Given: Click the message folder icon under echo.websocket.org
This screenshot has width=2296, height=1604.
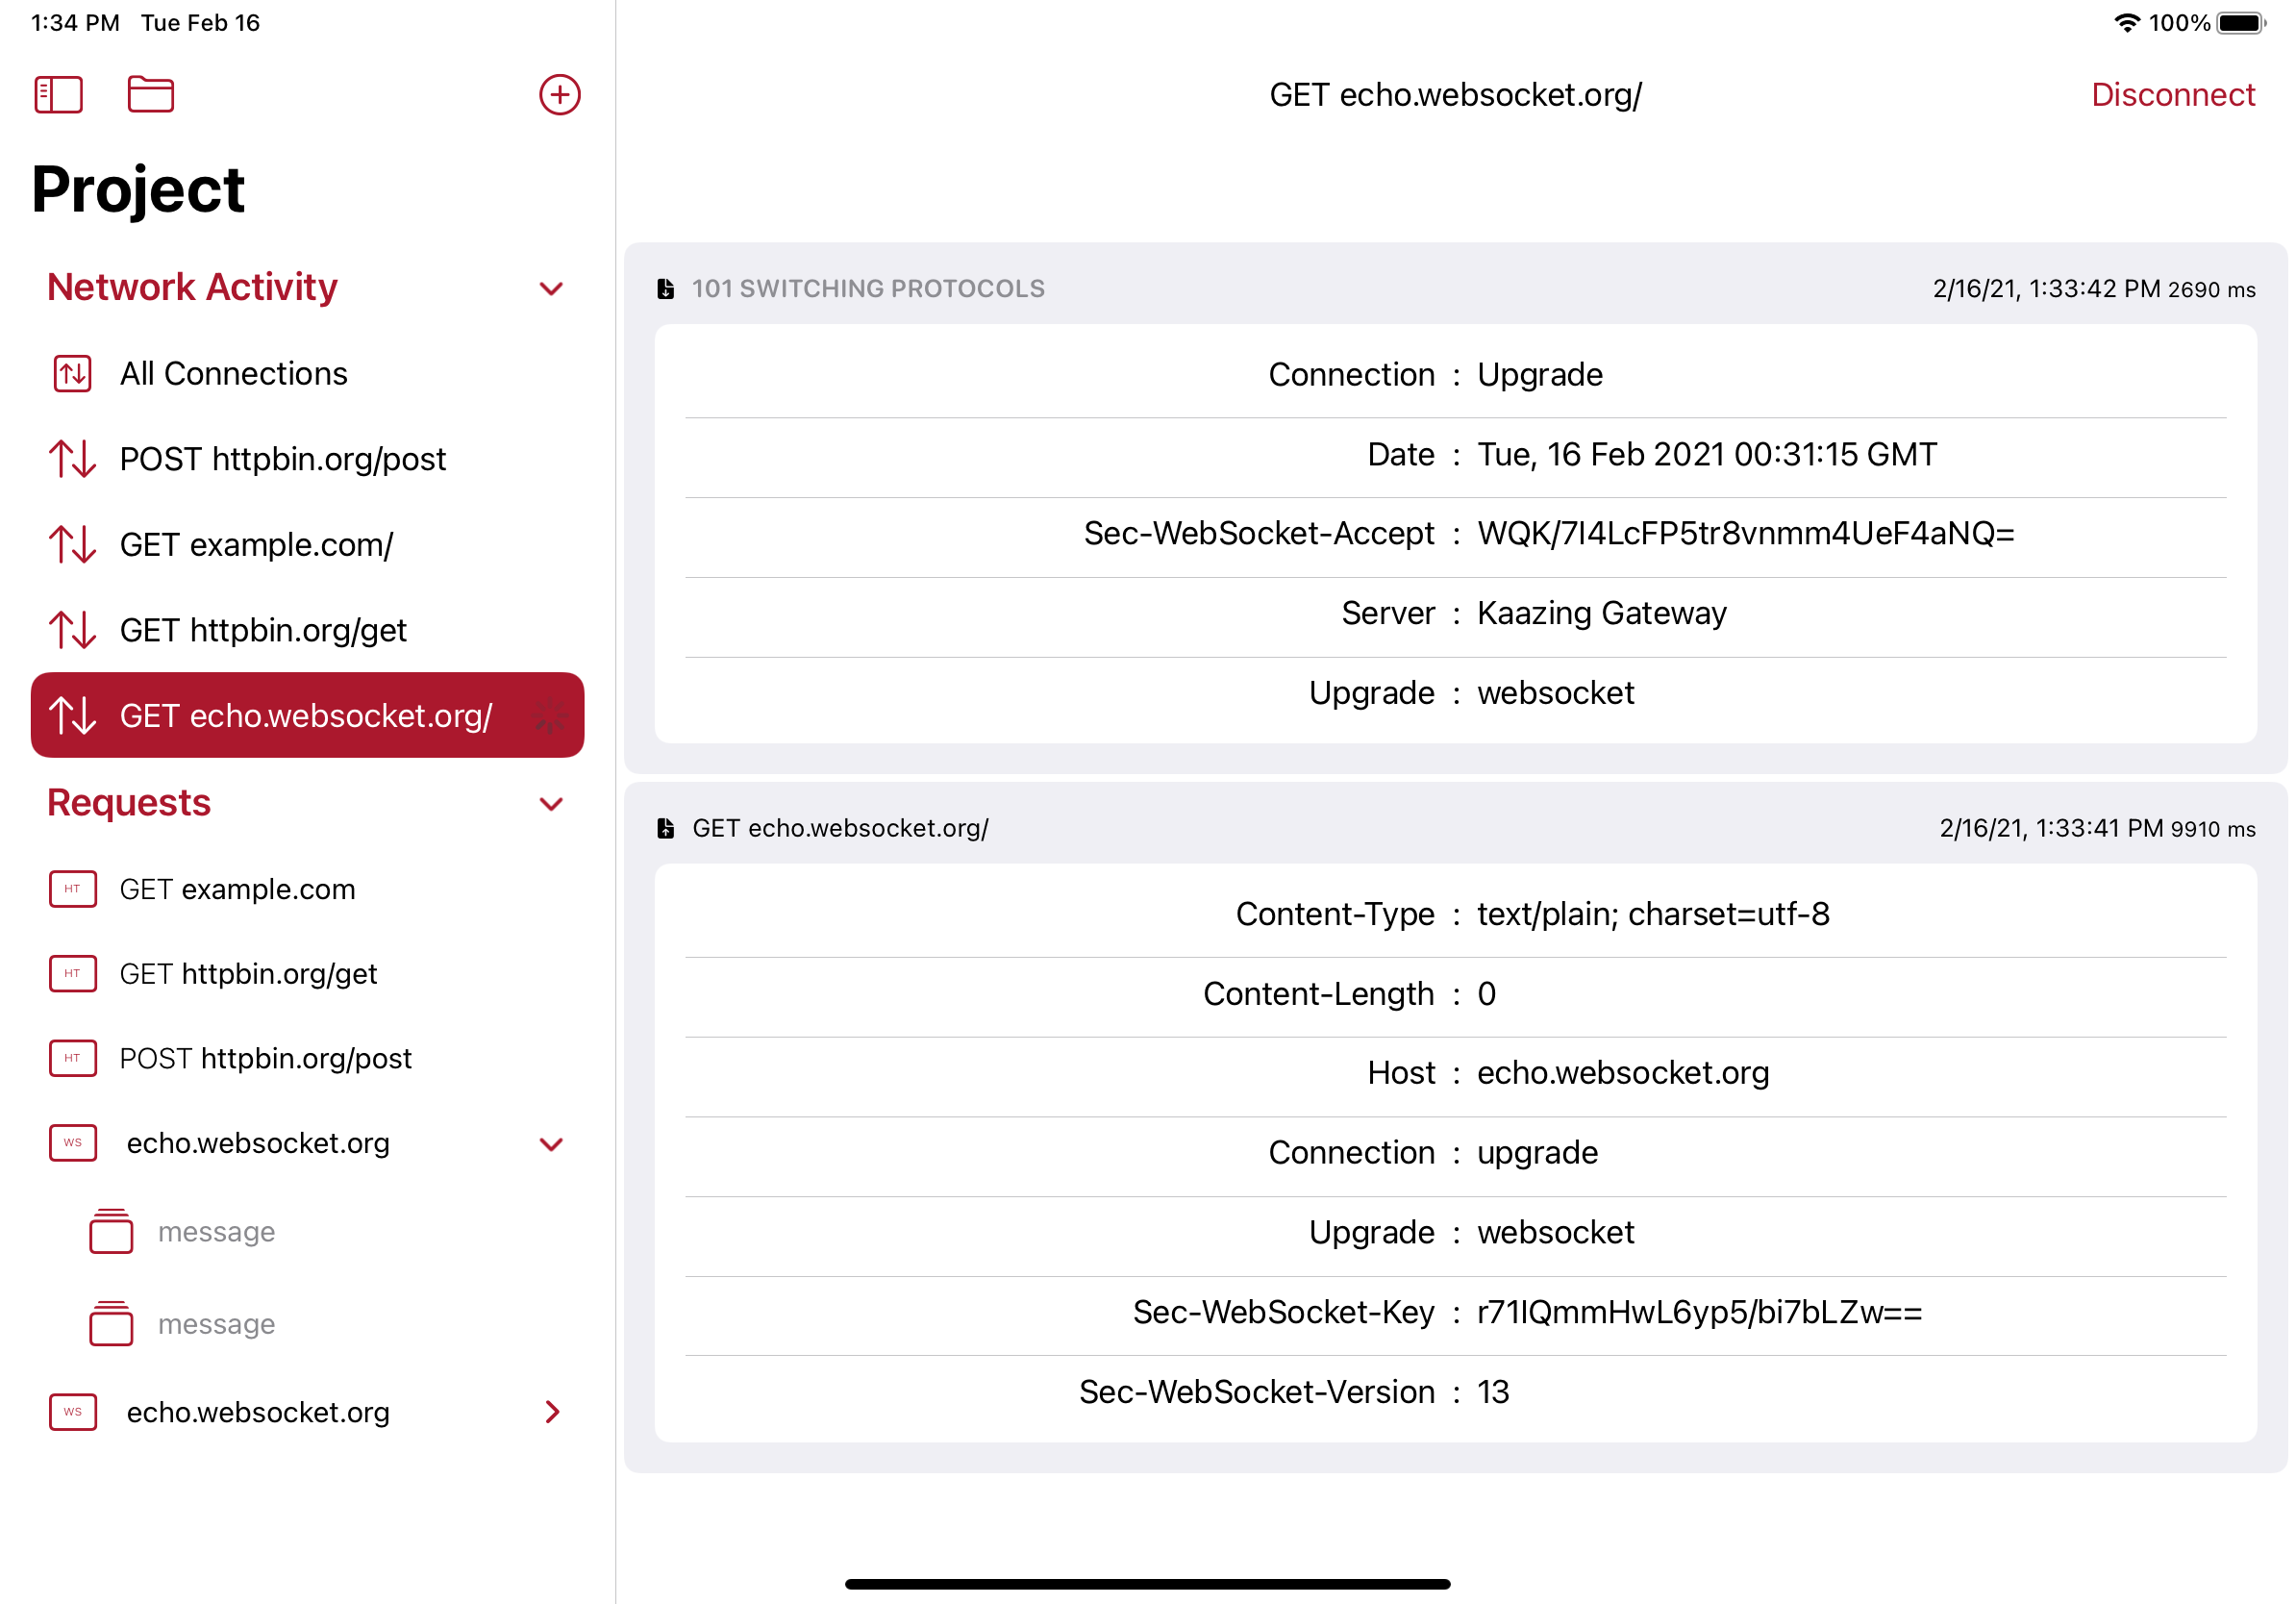Looking at the screenshot, I should coord(111,1232).
